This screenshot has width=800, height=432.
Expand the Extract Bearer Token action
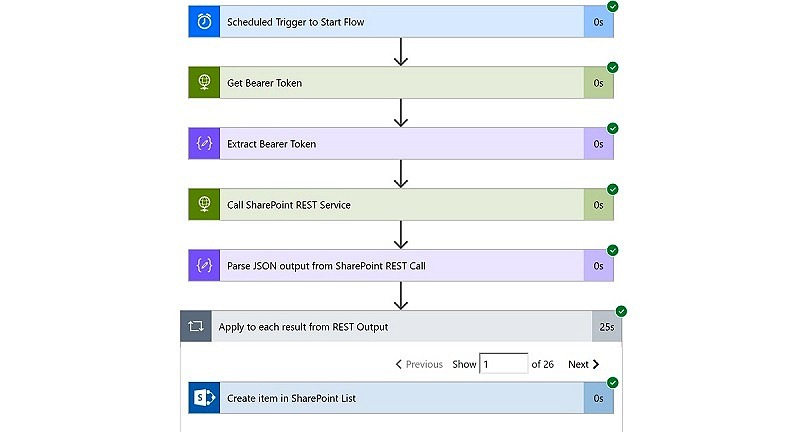[402, 144]
